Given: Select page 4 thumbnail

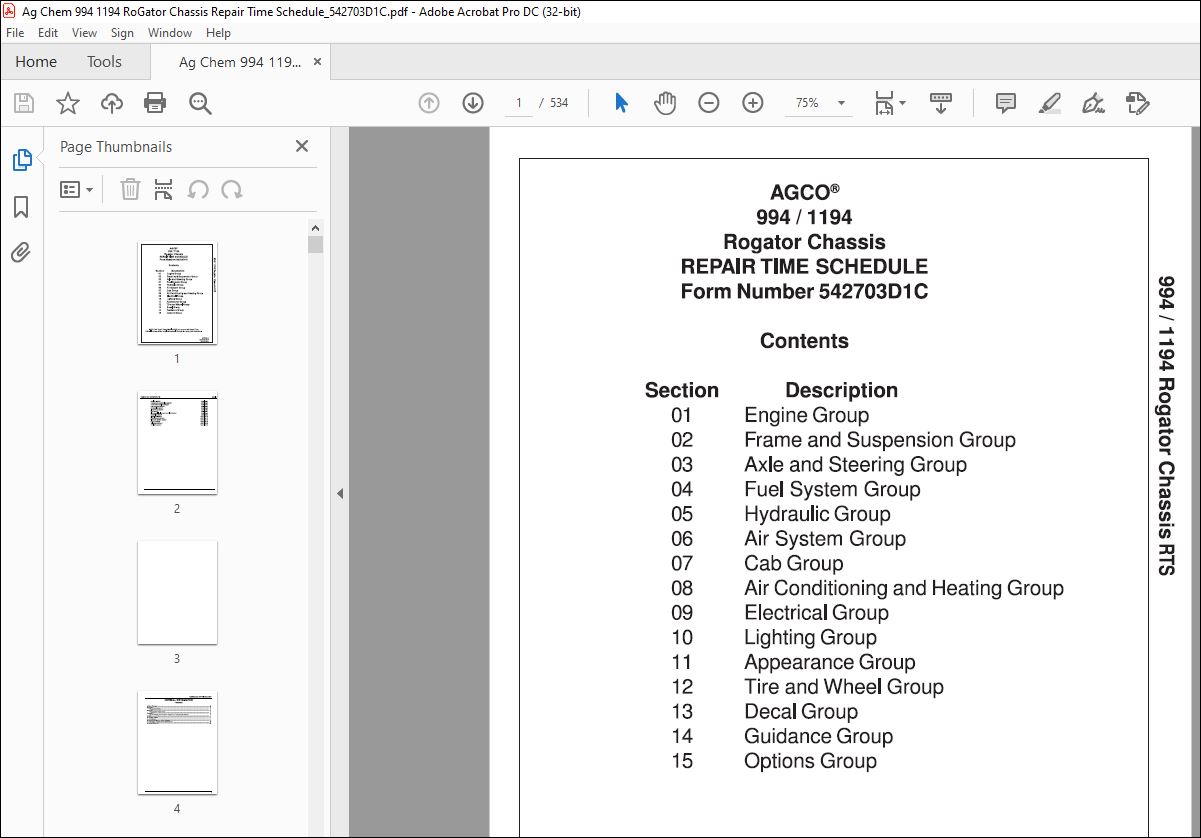Looking at the screenshot, I should tap(177, 743).
